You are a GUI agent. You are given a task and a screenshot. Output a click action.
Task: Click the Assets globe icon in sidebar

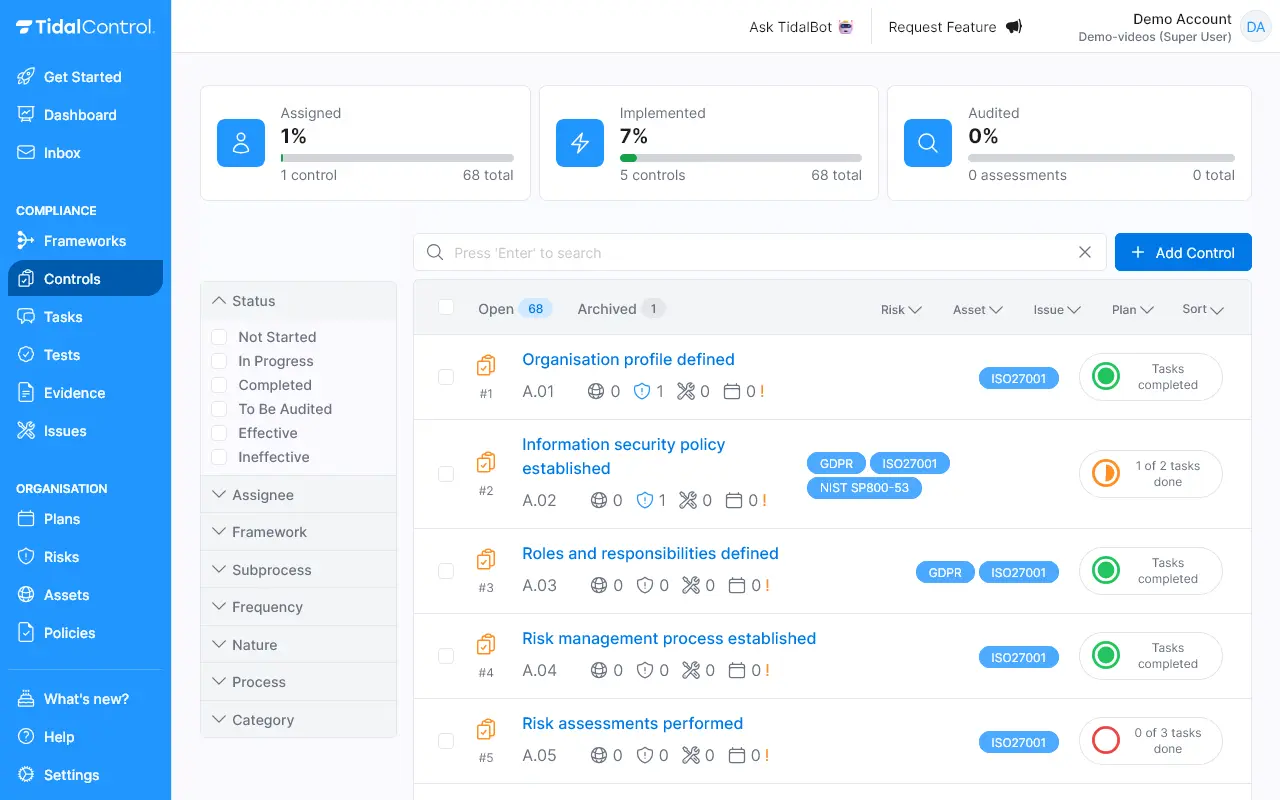coord(26,595)
